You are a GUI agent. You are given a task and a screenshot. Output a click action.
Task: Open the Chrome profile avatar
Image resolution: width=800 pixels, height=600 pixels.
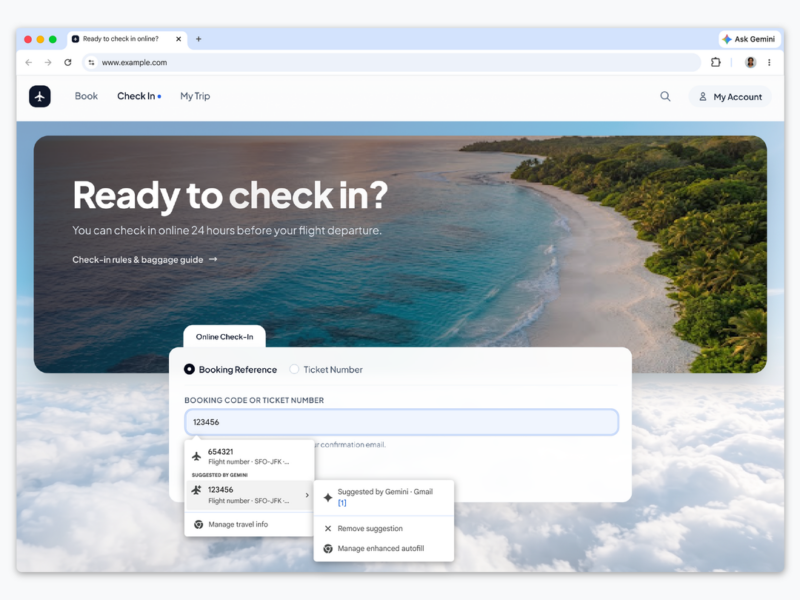[x=751, y=62]
